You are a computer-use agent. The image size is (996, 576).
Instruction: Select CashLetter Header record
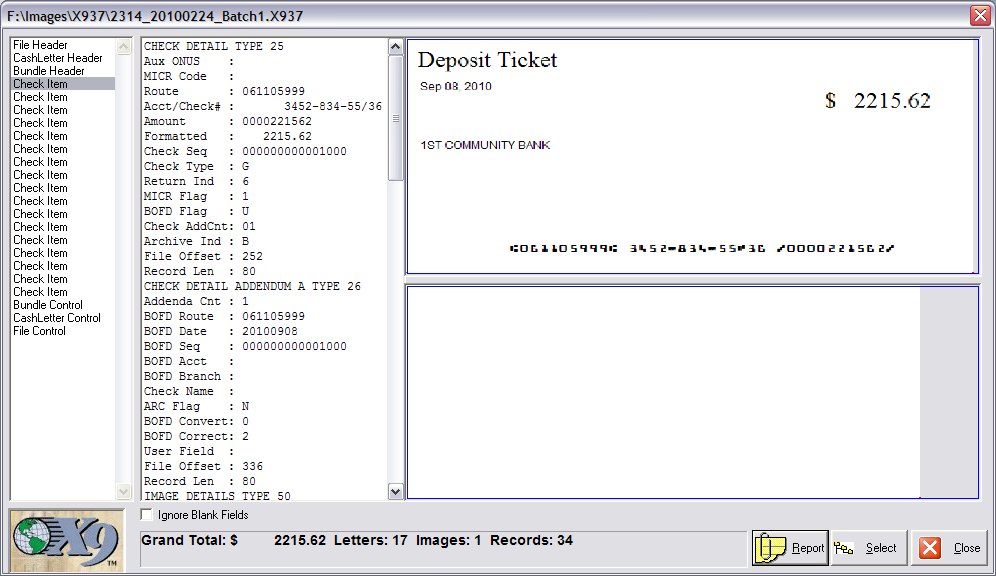pyautogui.click(x=57, y=58)
